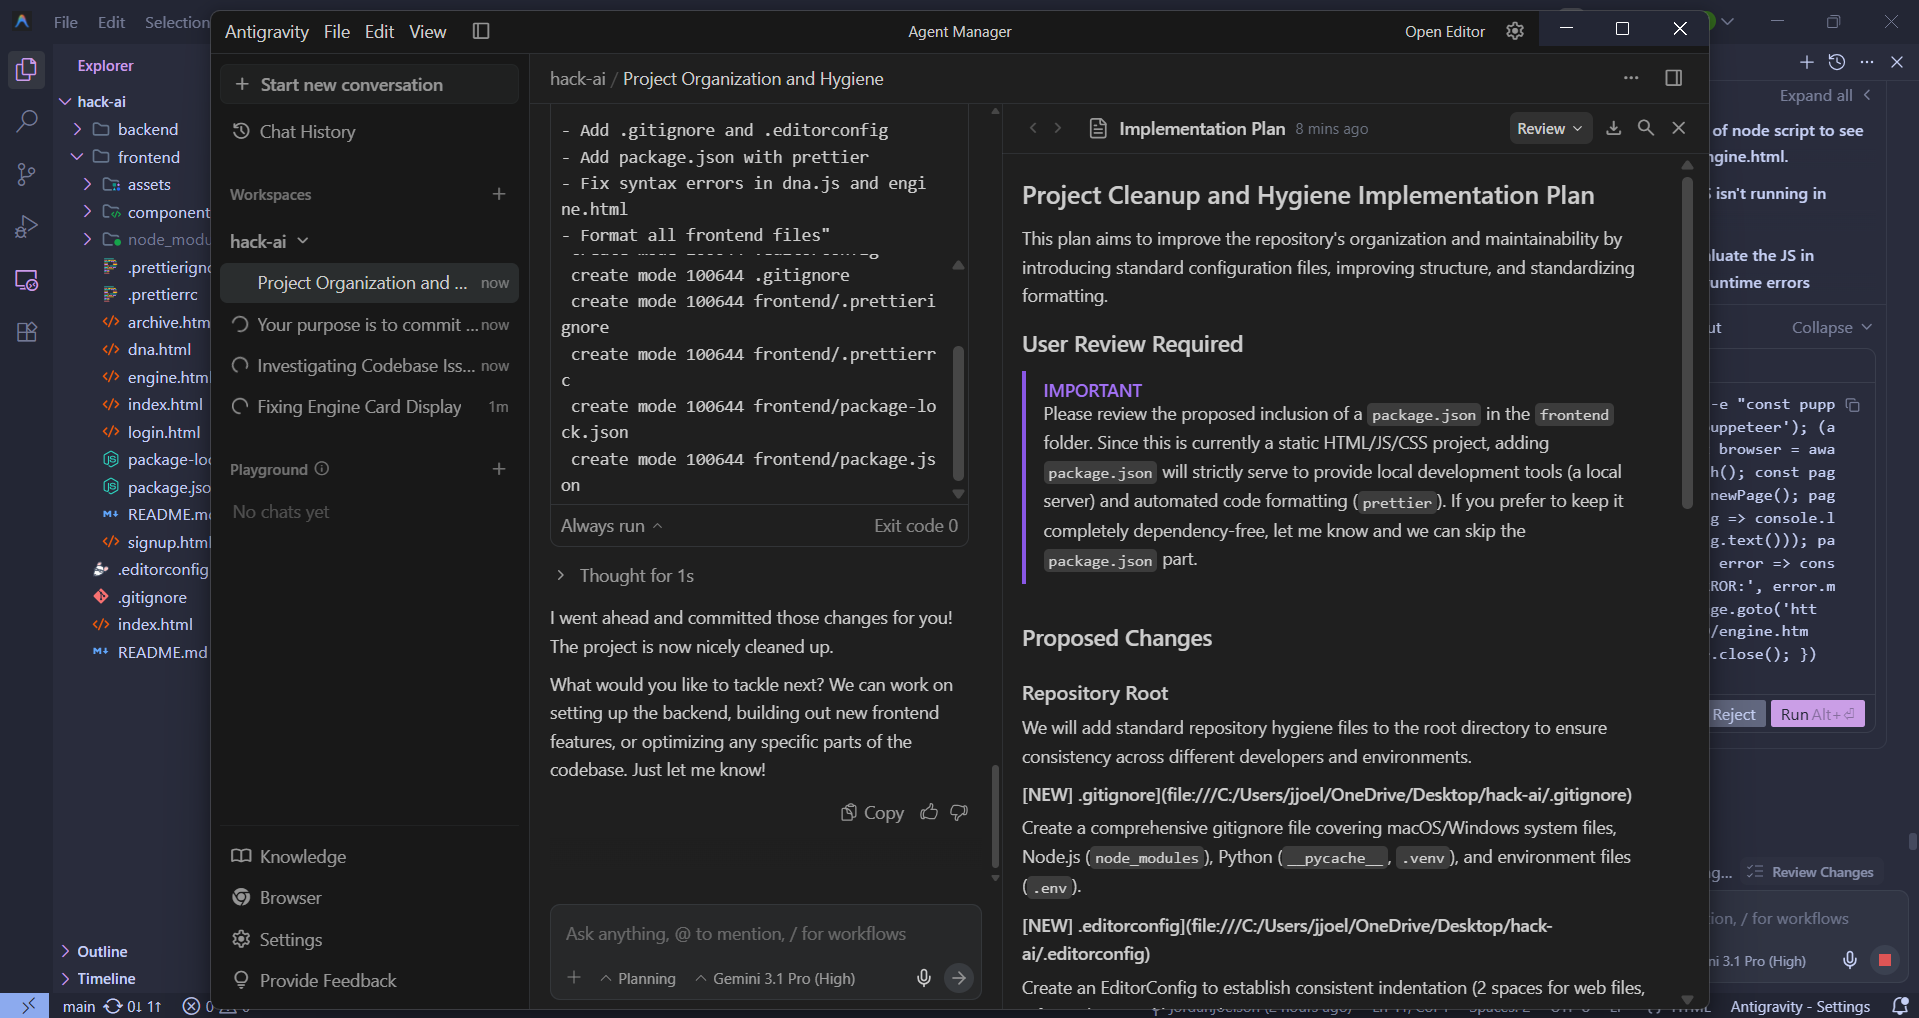Open the Antigravity File menu
The height and width of the screenshot is (1018, 1919).
(x=337, y=32)
